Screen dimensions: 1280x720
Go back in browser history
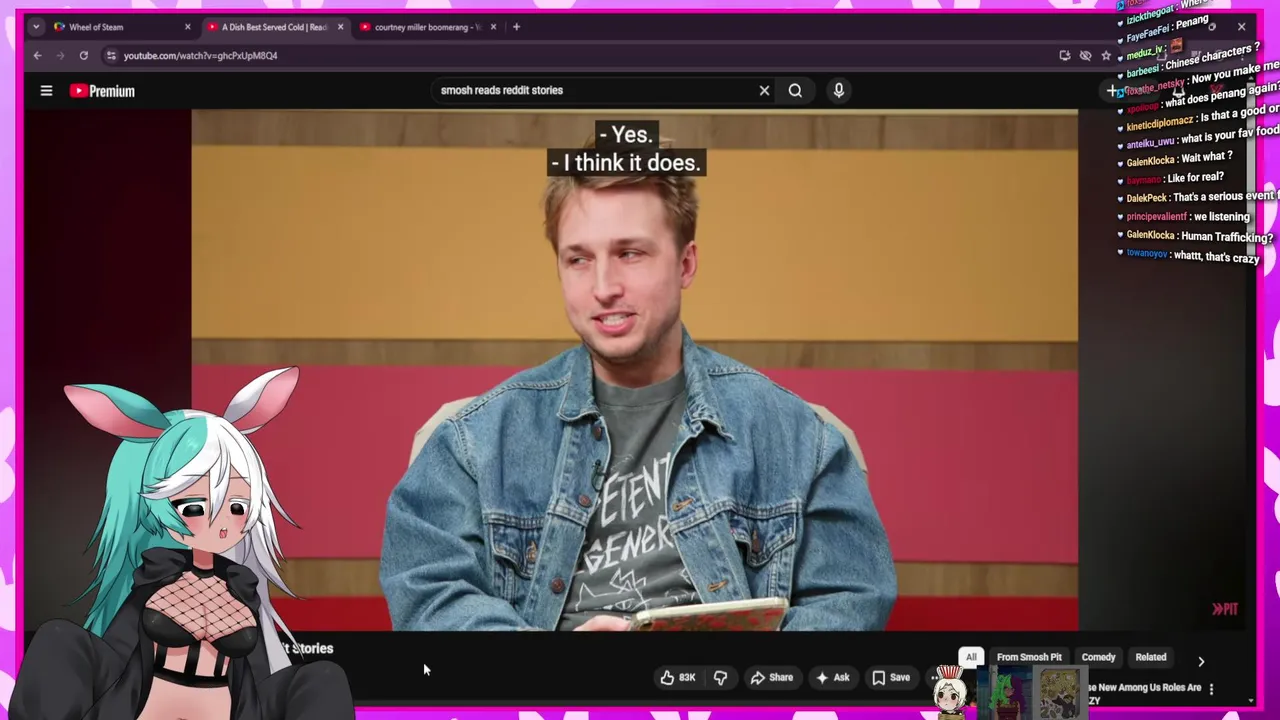point(37,56)
